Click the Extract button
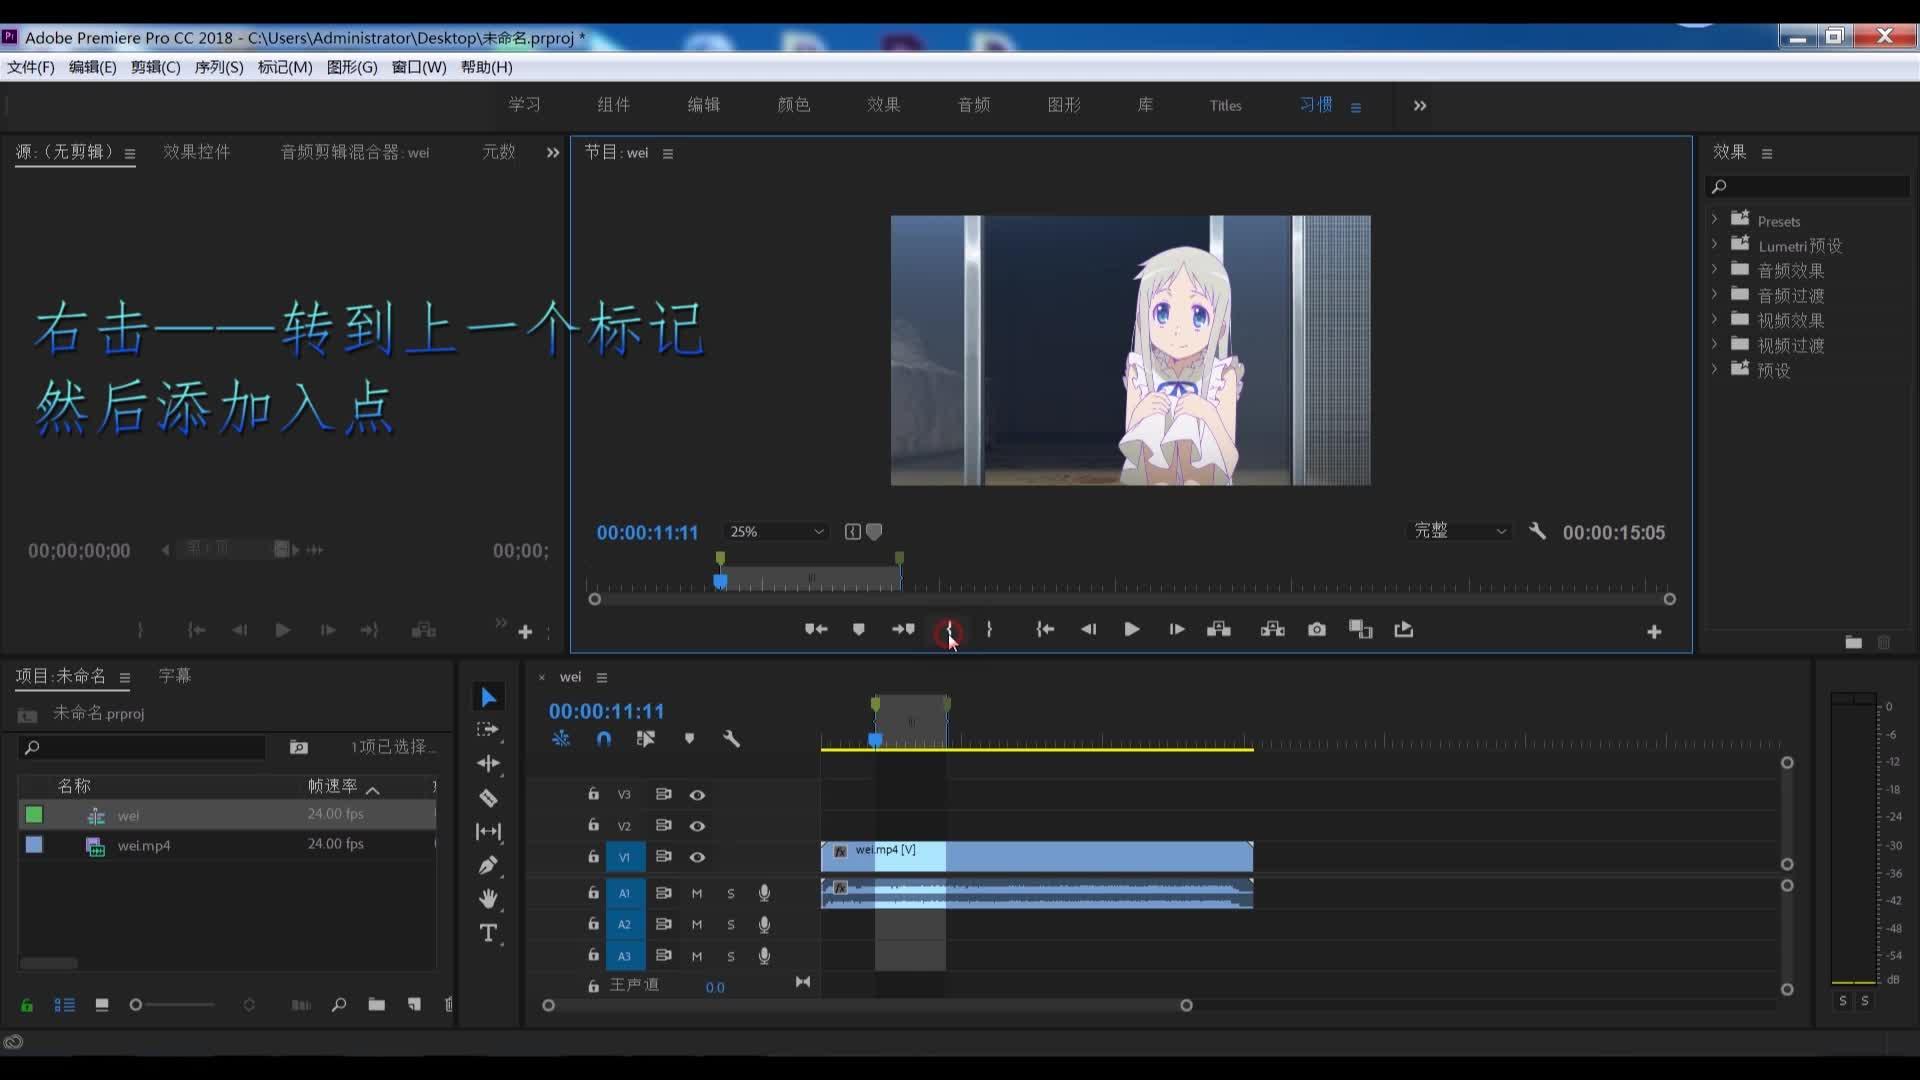Viewport: 1920px width, 1080px height. 1272,629
